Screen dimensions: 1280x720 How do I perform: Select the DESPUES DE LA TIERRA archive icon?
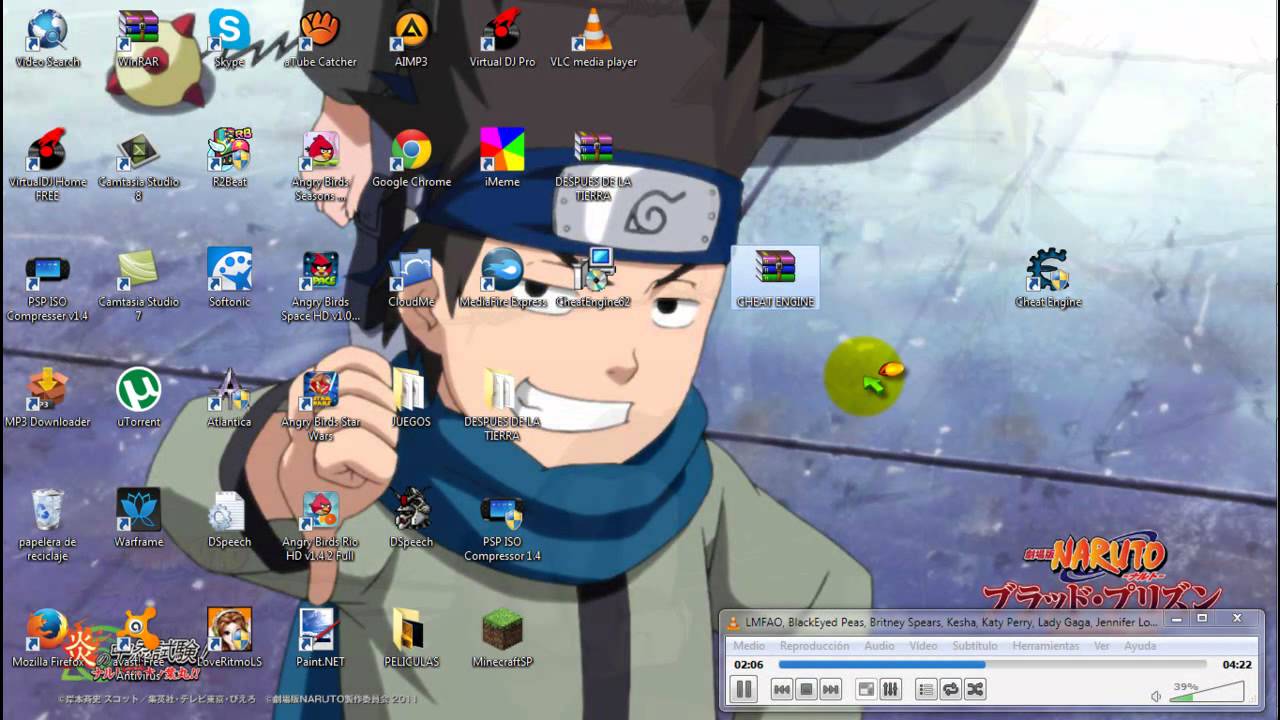(x=593, y=165)
